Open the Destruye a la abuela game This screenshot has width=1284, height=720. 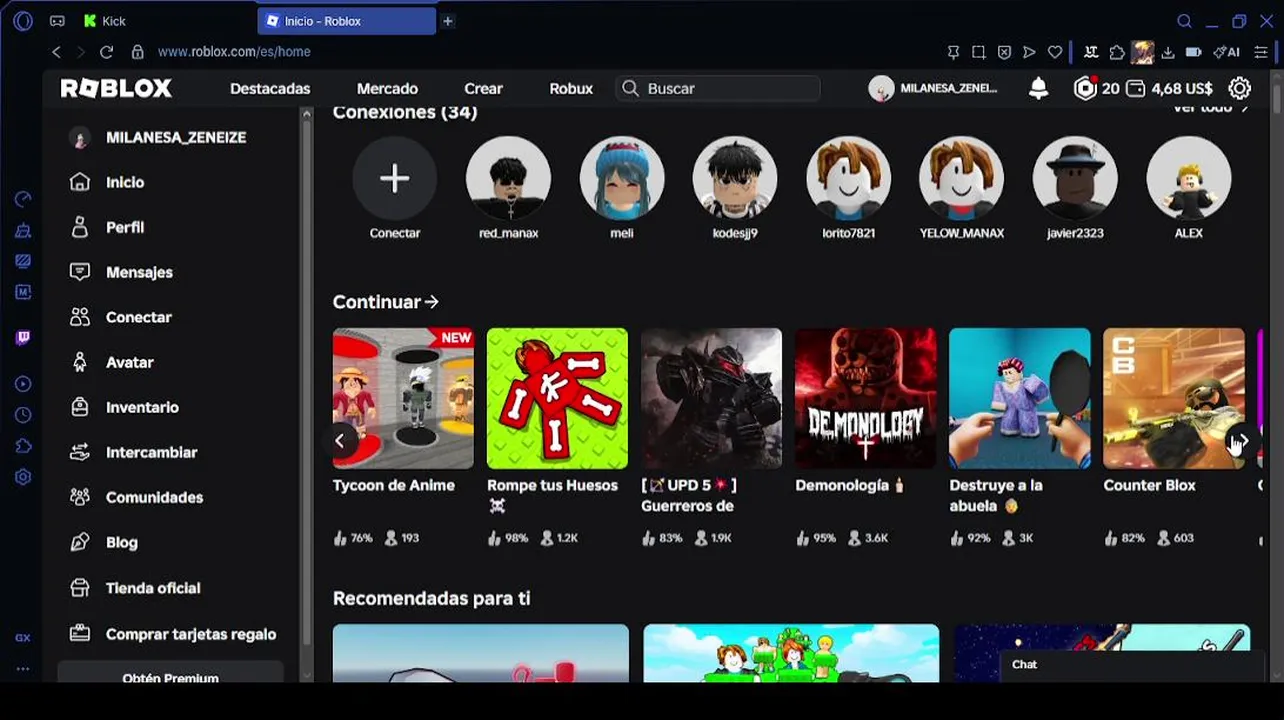[x=1019, y=398]
